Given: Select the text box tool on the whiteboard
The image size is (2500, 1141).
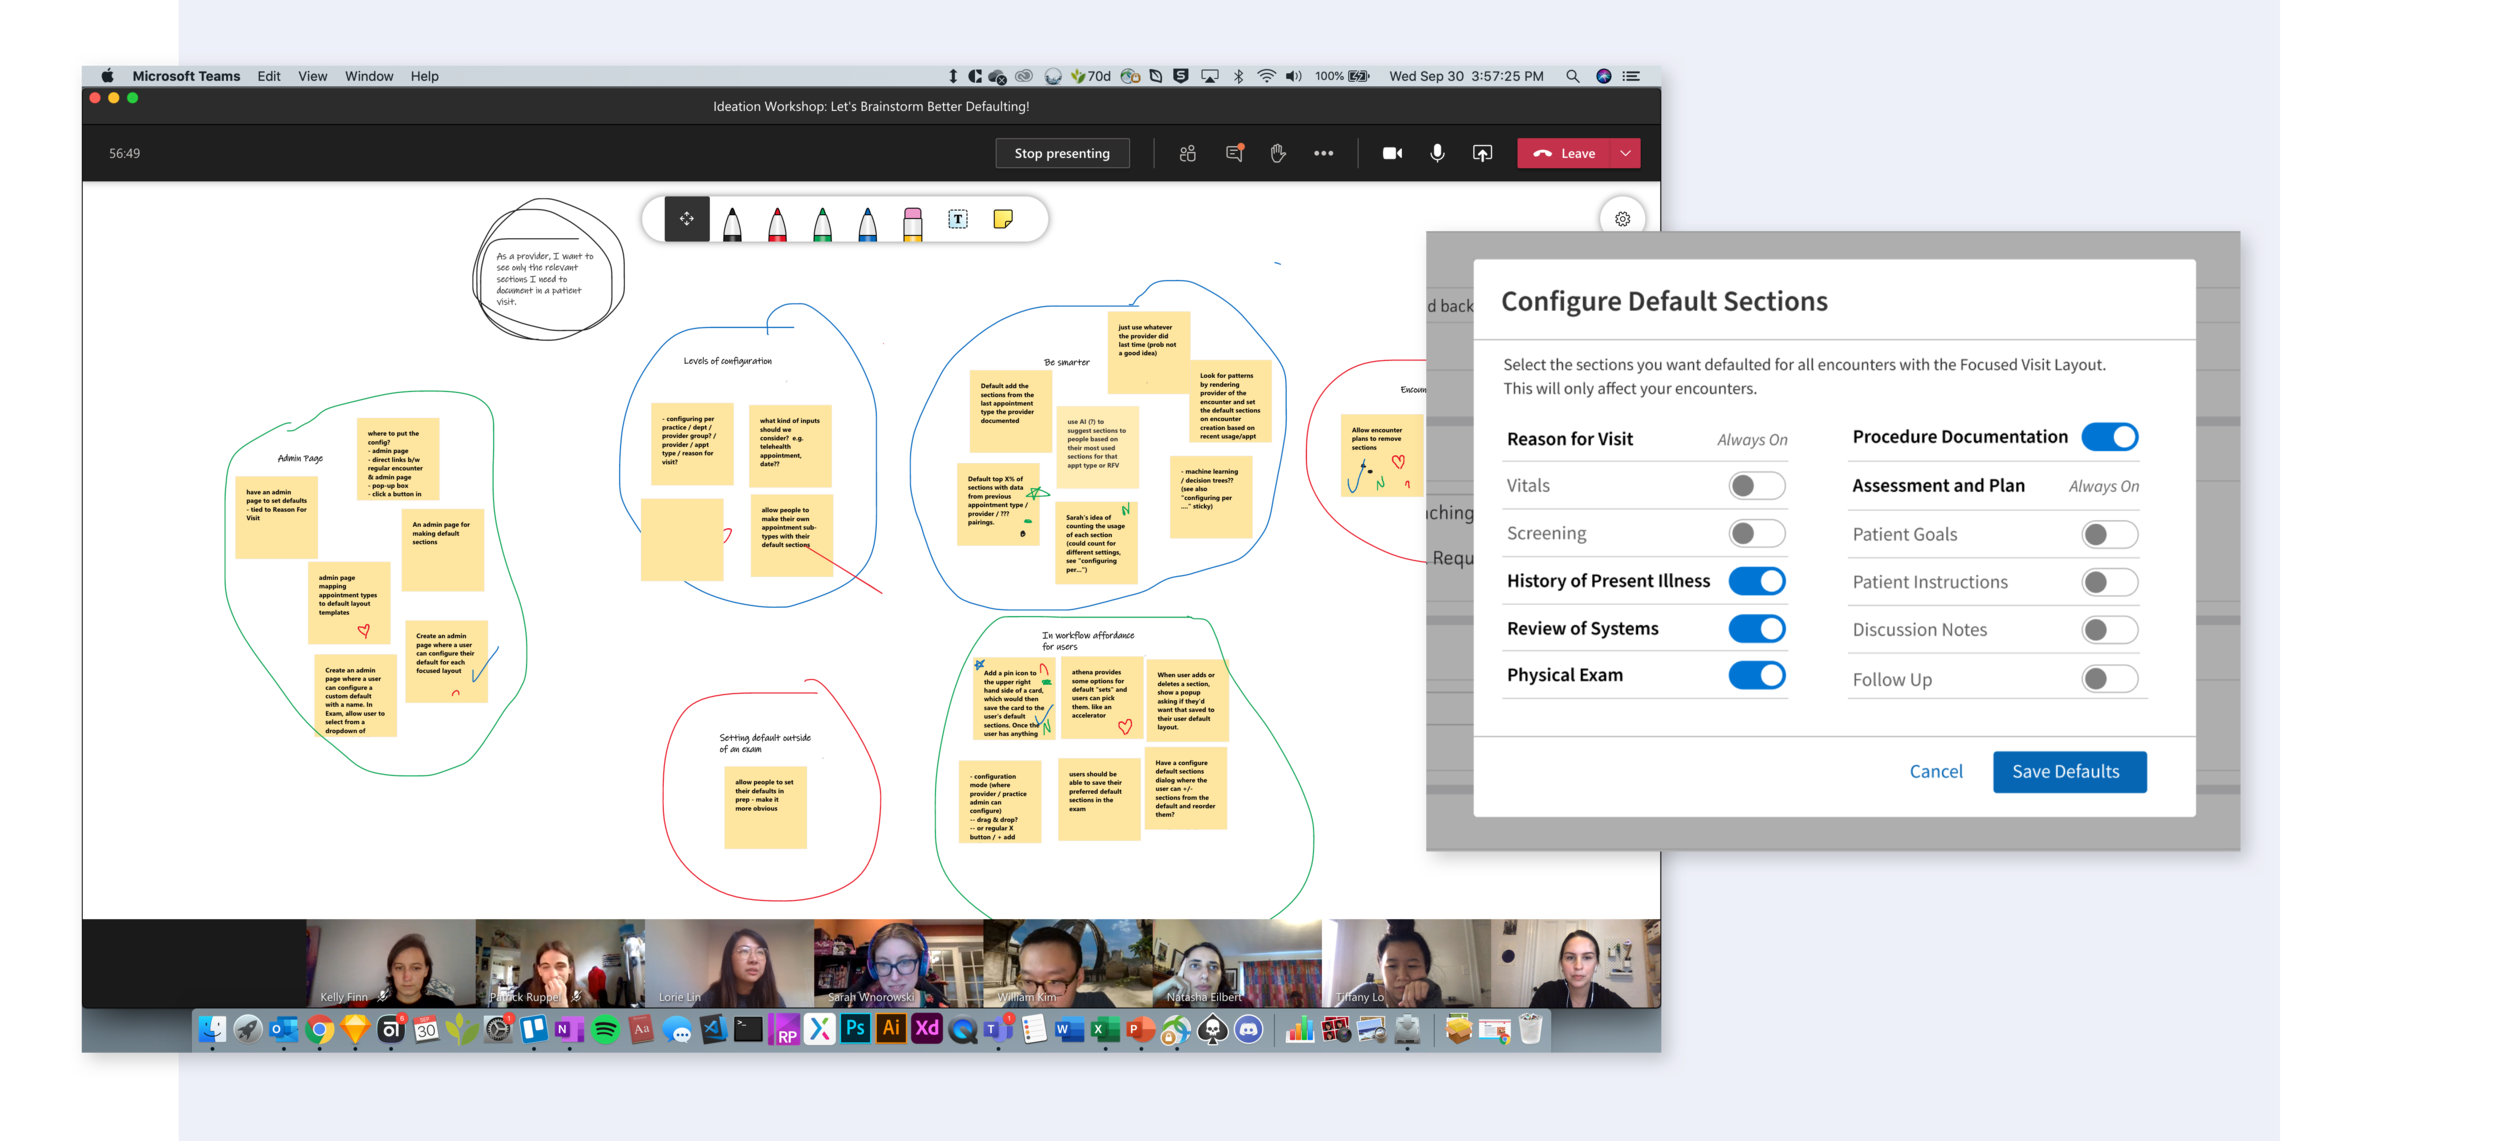Looking at the screenshot, I should tap(958, 219).
